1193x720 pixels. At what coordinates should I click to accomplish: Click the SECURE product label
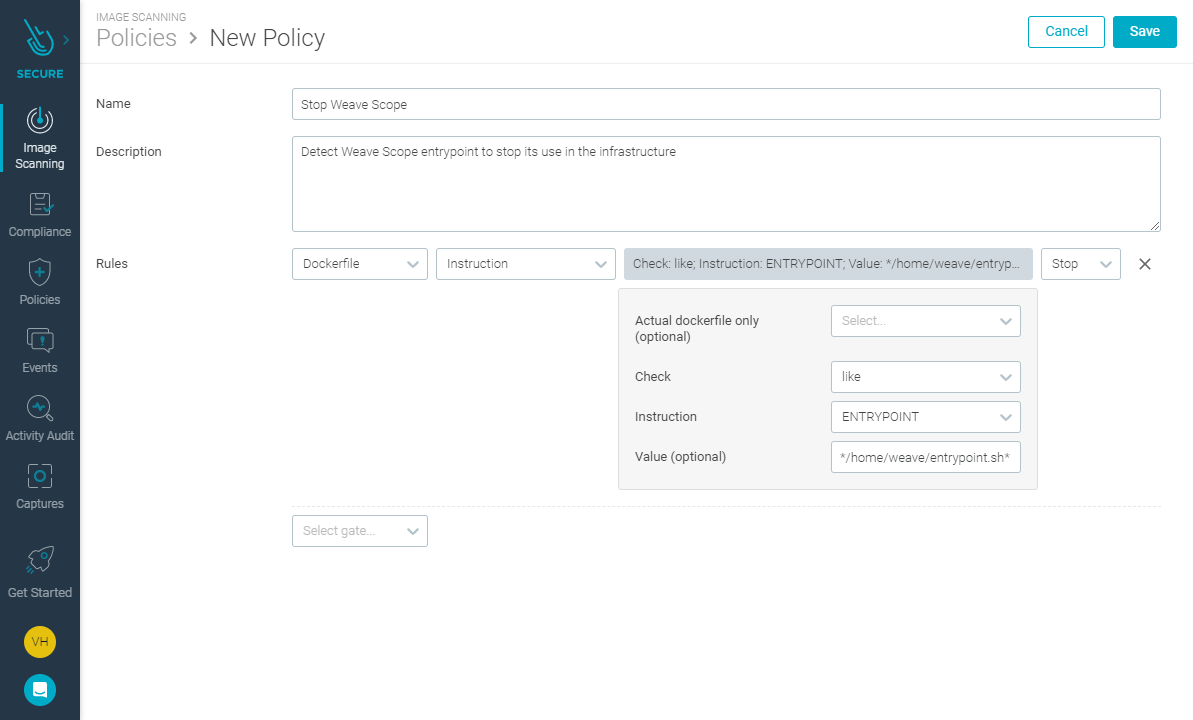pos(40,74)
